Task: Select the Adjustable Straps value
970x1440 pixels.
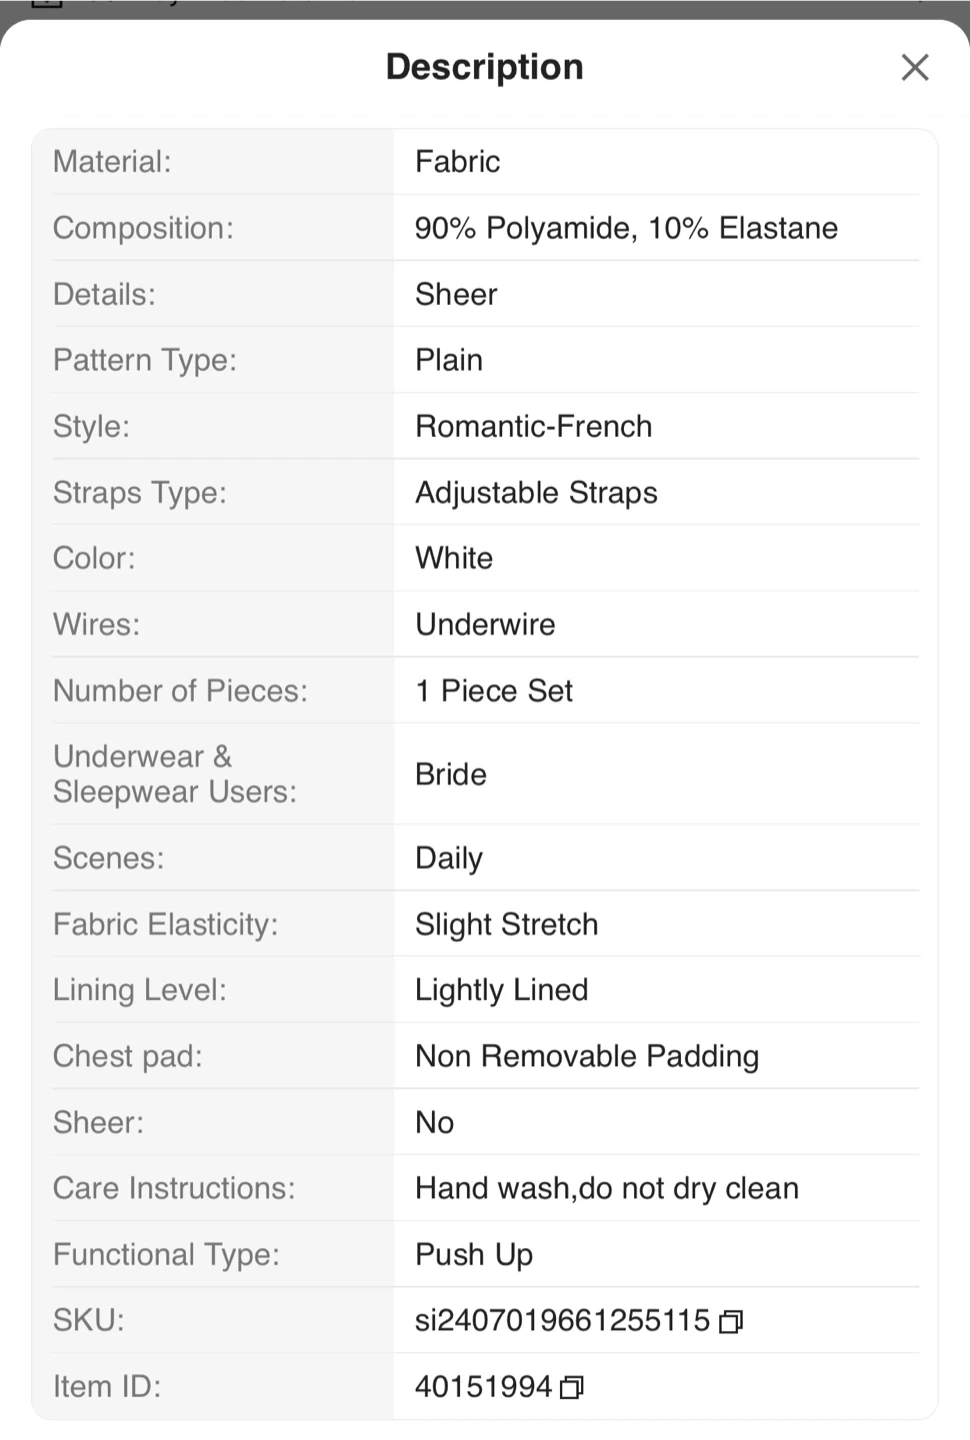Action: coord(536,492)
